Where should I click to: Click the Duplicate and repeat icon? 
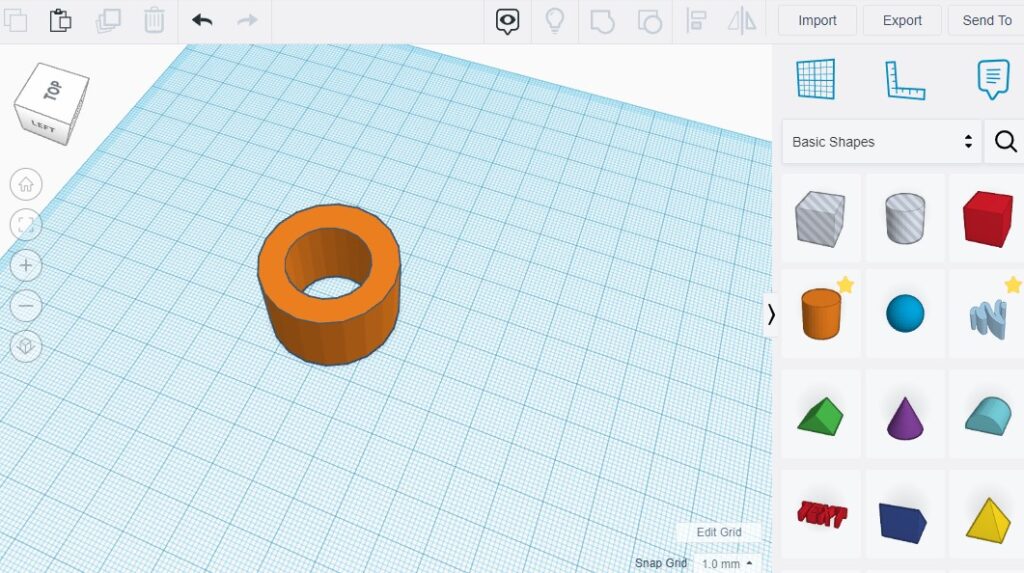[x=108, y=20]
